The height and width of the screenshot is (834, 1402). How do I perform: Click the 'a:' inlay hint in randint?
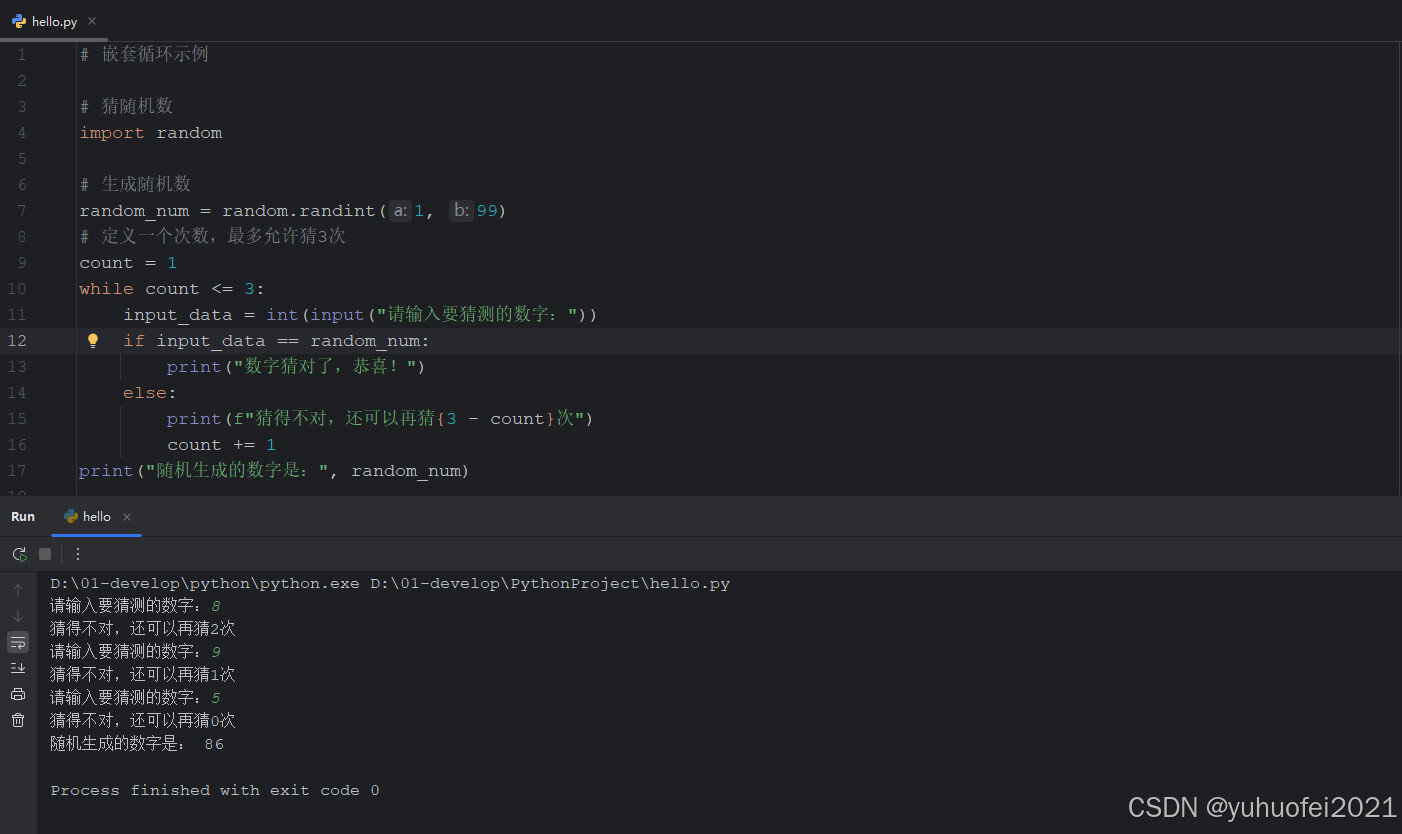click(x=400, y=211)
